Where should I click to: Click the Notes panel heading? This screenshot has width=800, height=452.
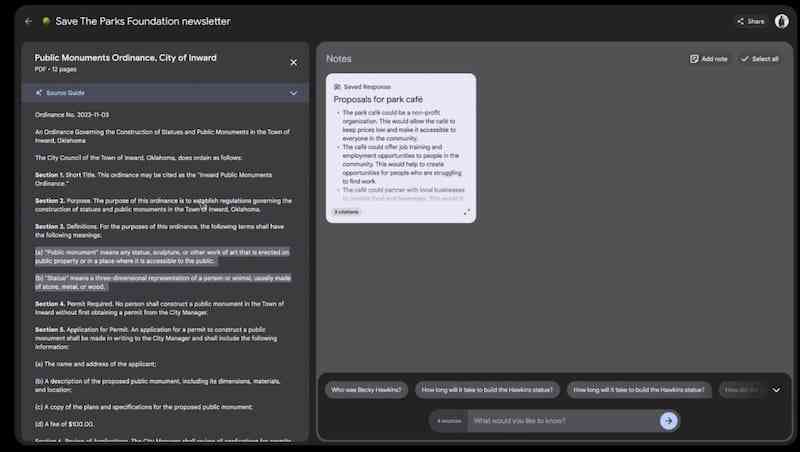pyautogui.click(x=339, y=59)
